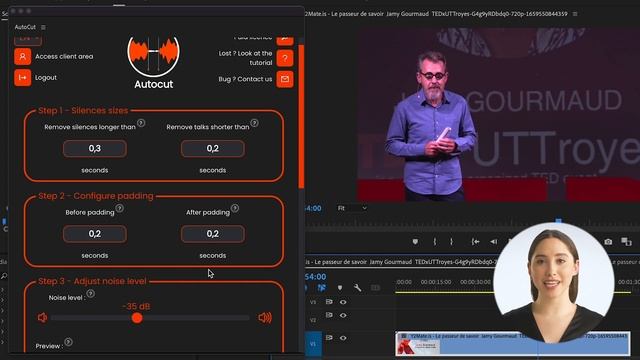Add marker in Program Monitor controls
The image size is (640, 360).
point(415,242)
